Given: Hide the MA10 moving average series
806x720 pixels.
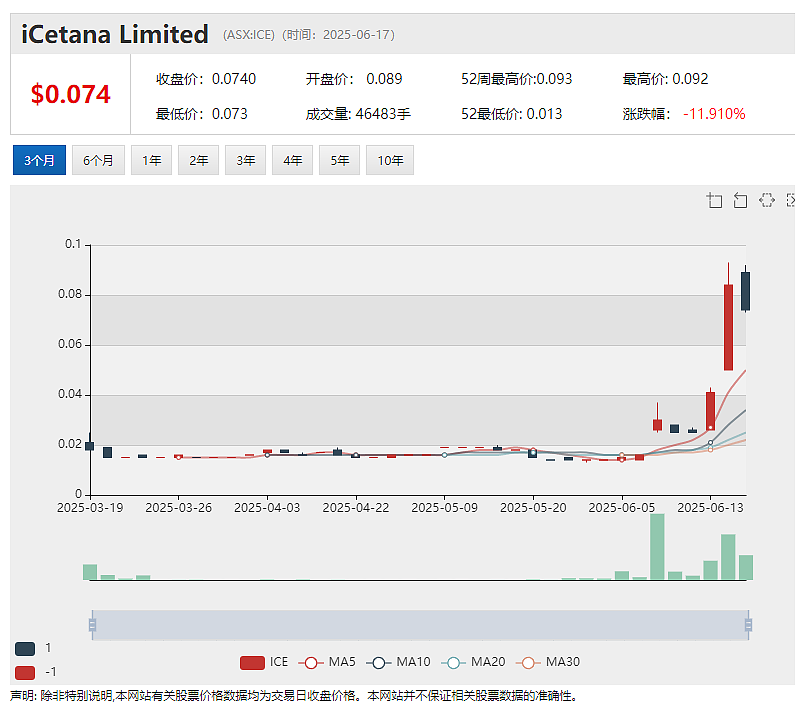Looking at the screenshot, I should coord(398,662).
